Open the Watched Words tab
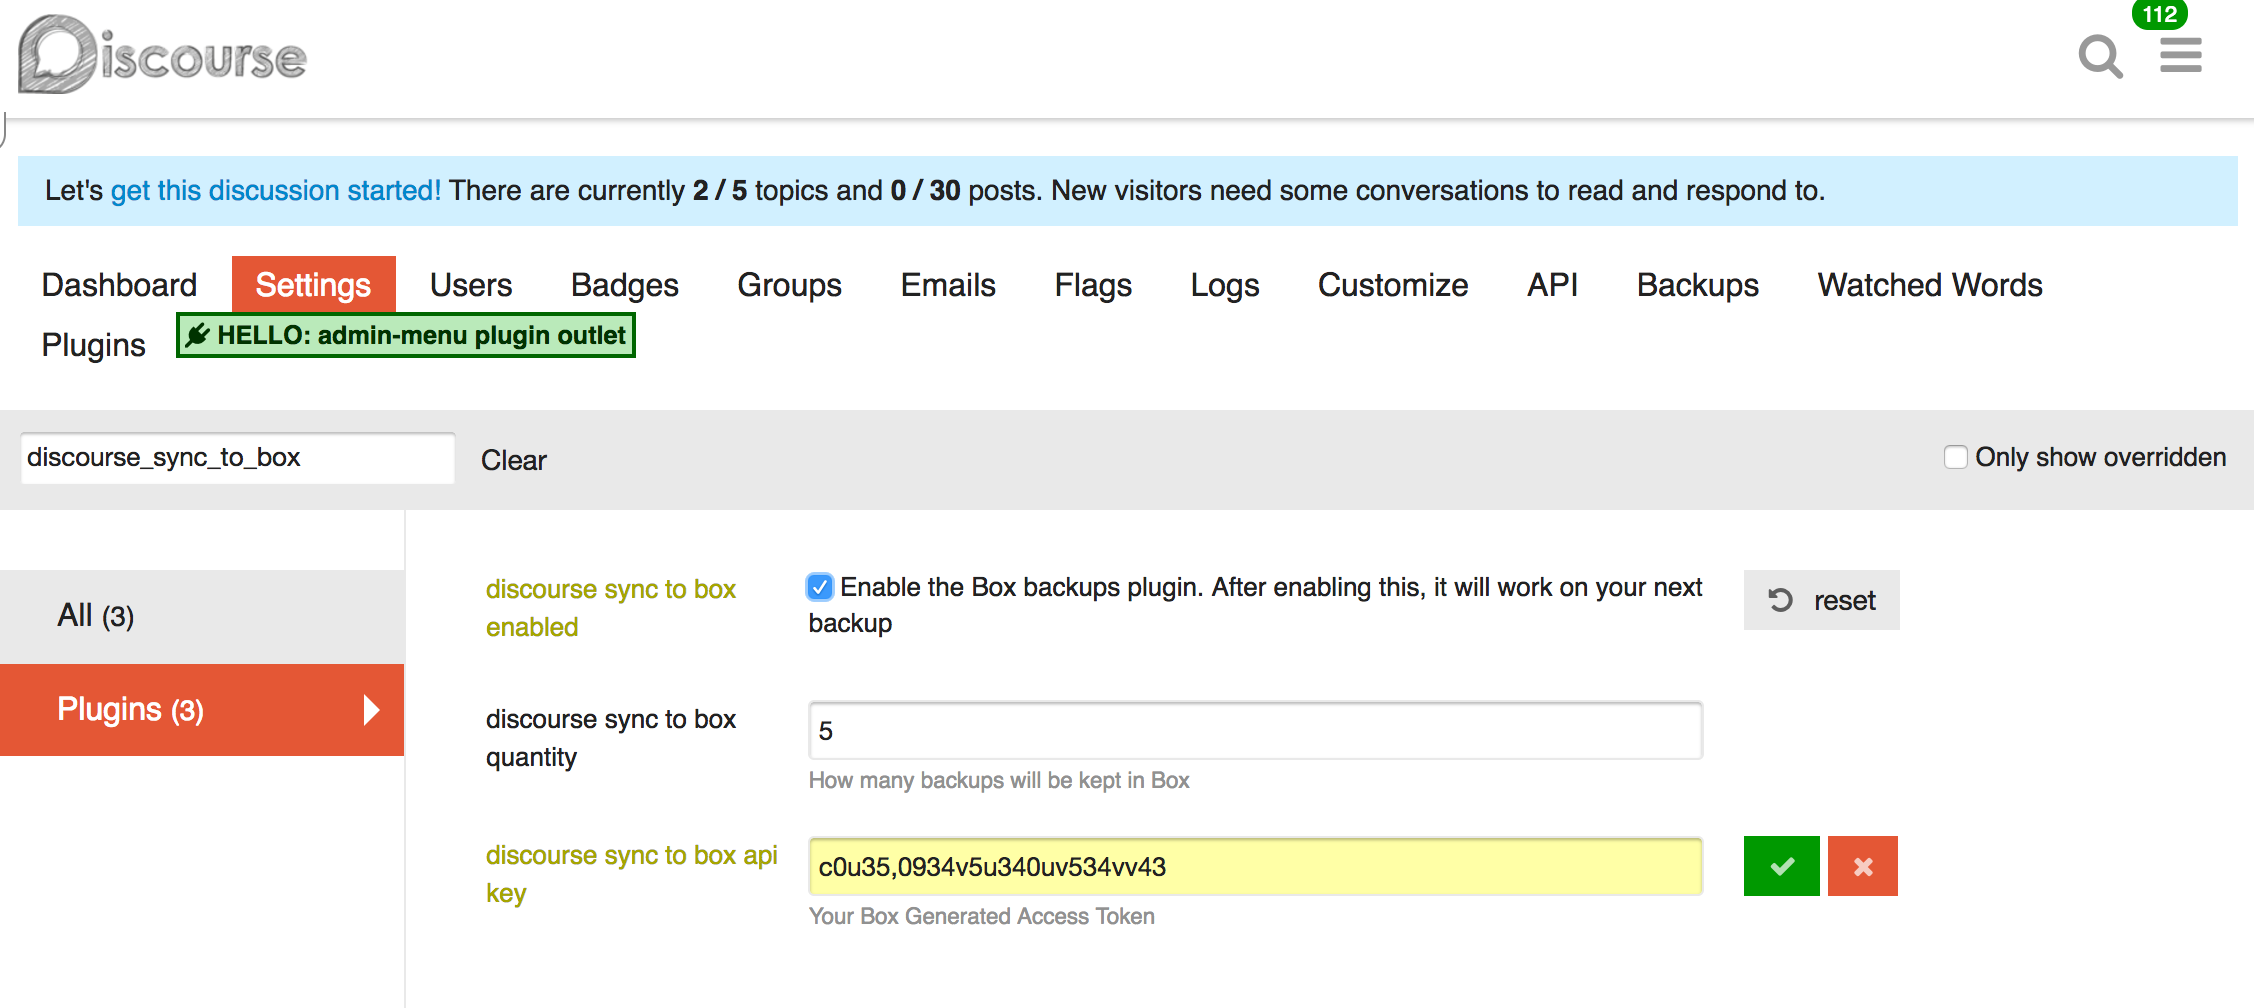2254x1008 pixels. (x=1929, y=285)
